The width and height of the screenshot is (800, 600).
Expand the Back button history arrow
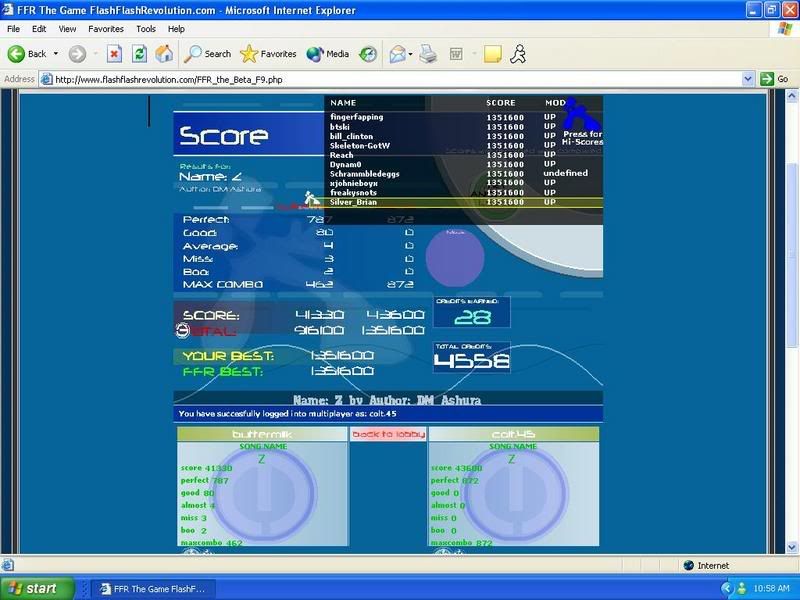point(56,54)
